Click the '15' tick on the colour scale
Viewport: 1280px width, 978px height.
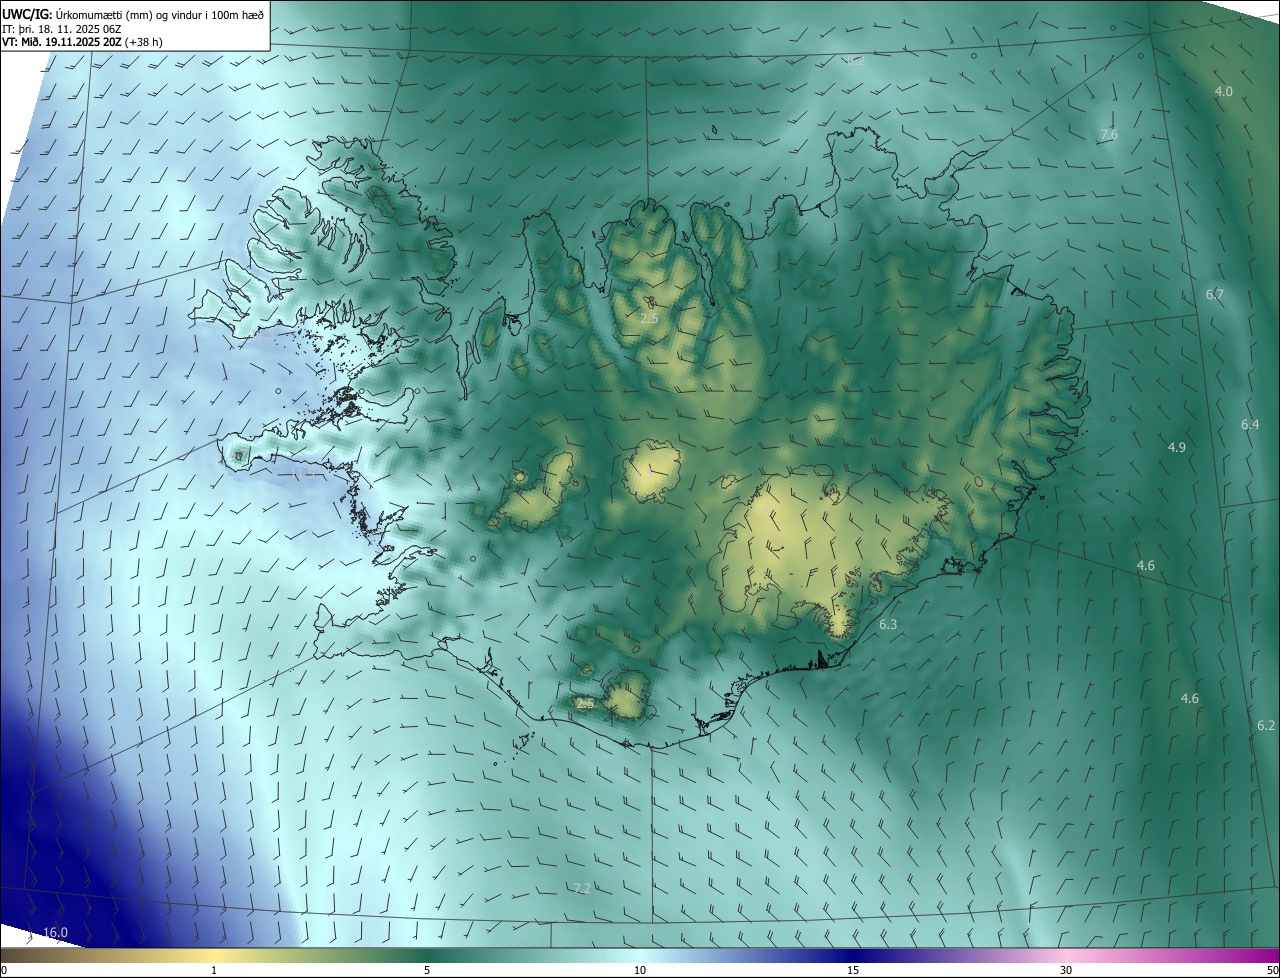(853, 970)
